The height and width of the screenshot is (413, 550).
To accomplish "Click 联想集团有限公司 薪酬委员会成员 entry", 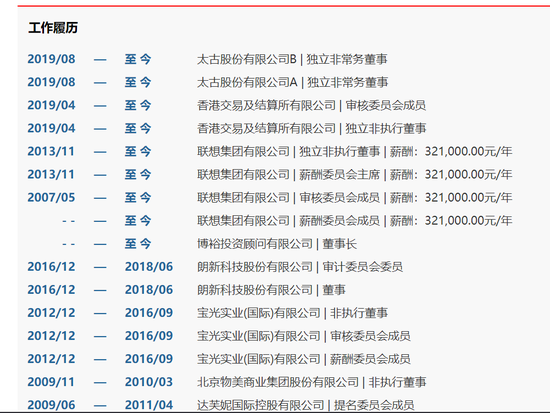I will tap(354, 221).
